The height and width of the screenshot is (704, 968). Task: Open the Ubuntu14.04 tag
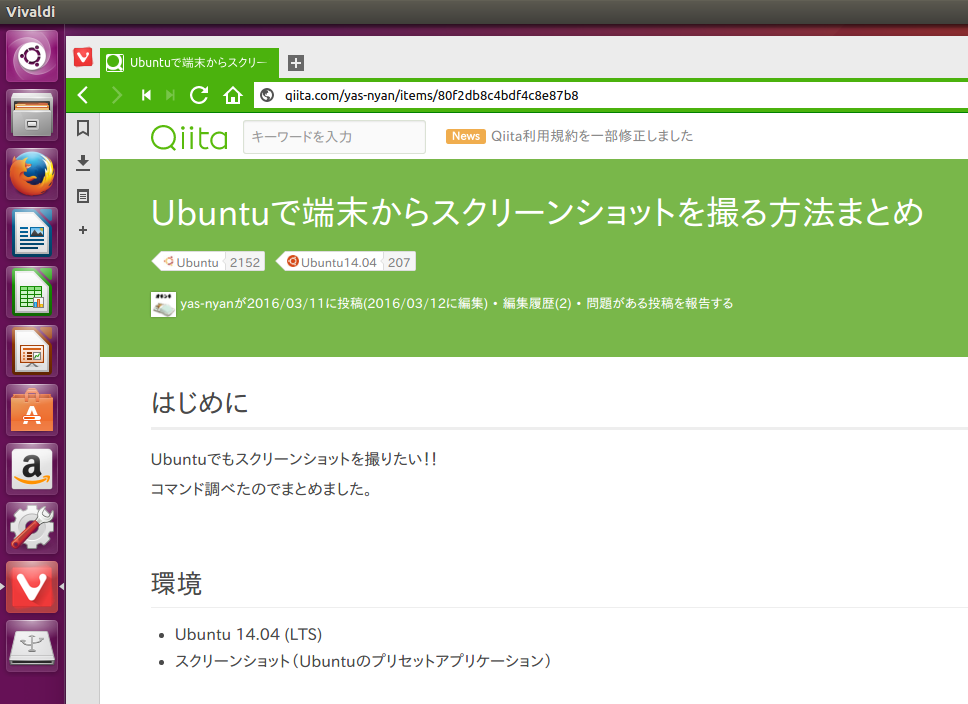click(x=332, y=262)
